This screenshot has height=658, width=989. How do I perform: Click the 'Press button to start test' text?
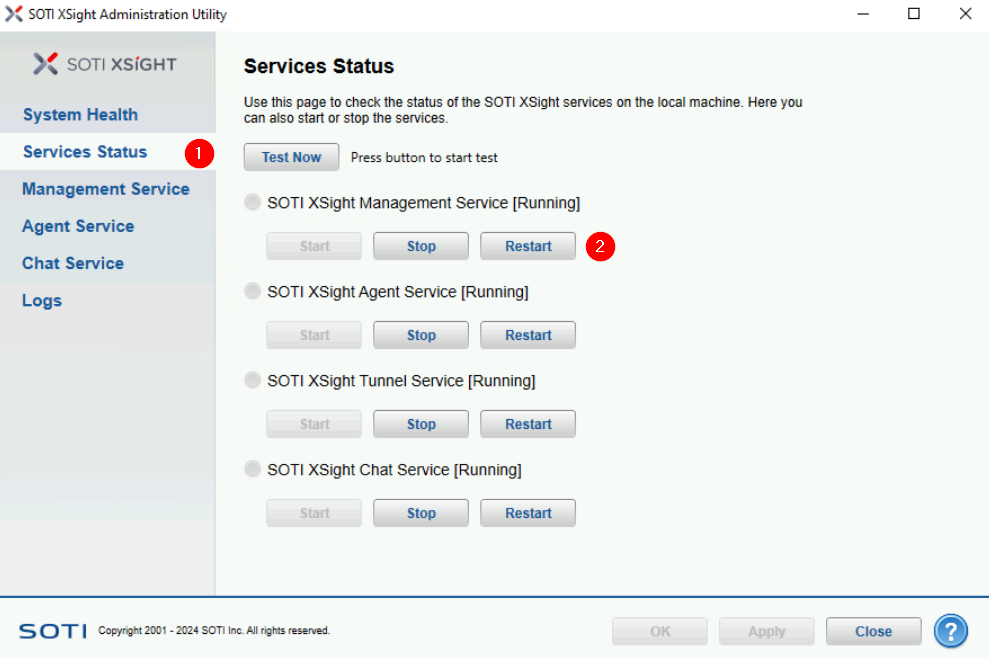tap(424, 158)
